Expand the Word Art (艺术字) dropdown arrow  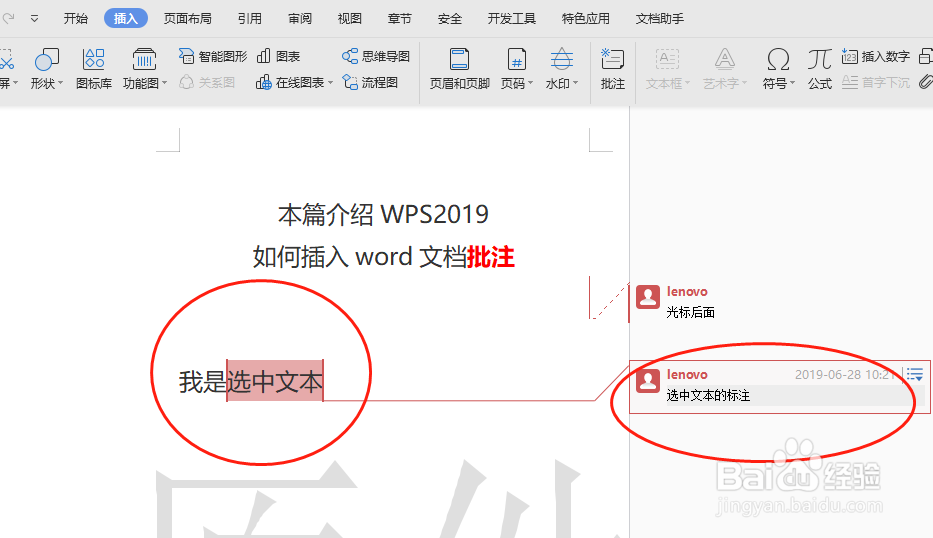click(x=744, y=83)
